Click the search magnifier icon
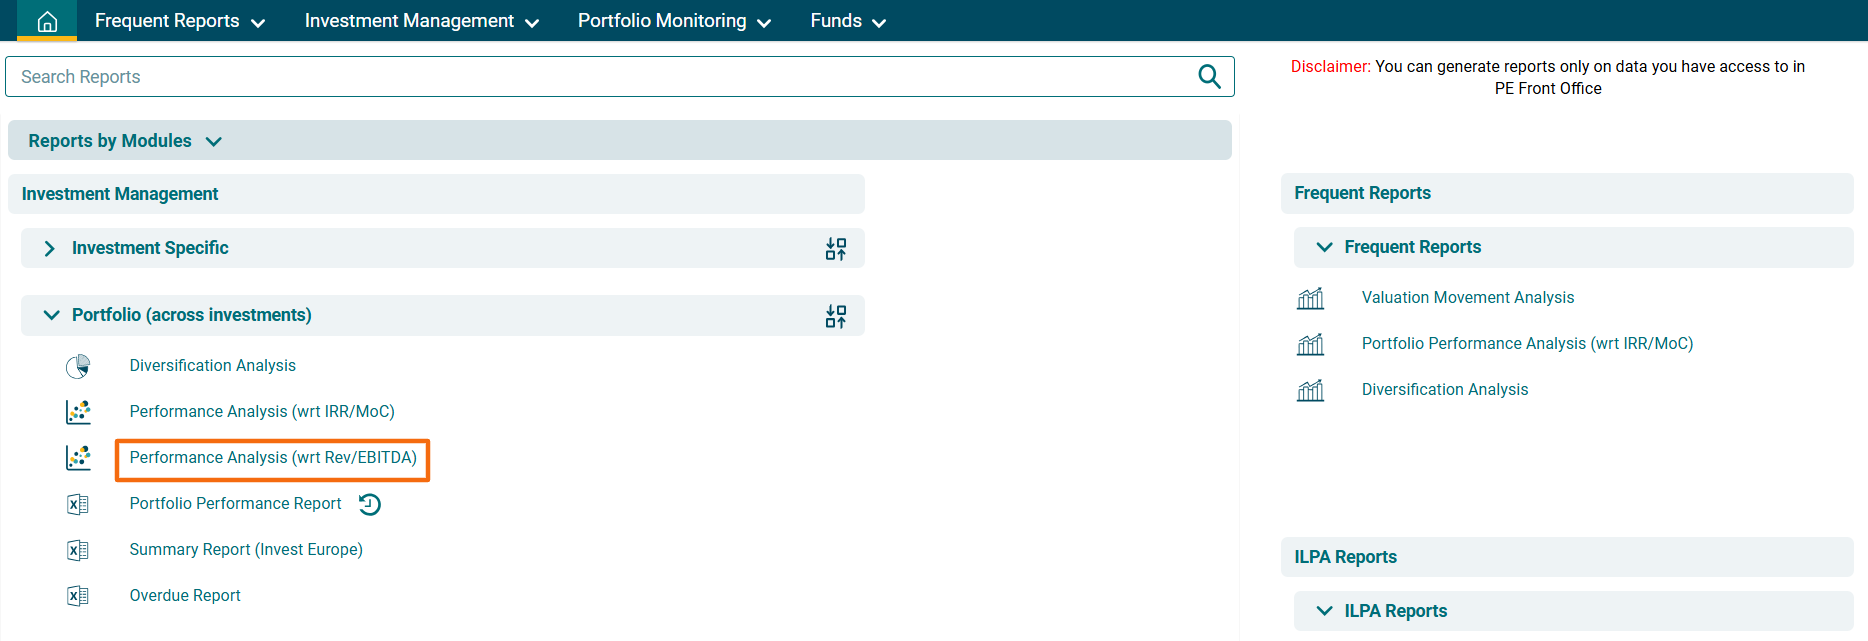1868x641 pixels. (1209, 77)
